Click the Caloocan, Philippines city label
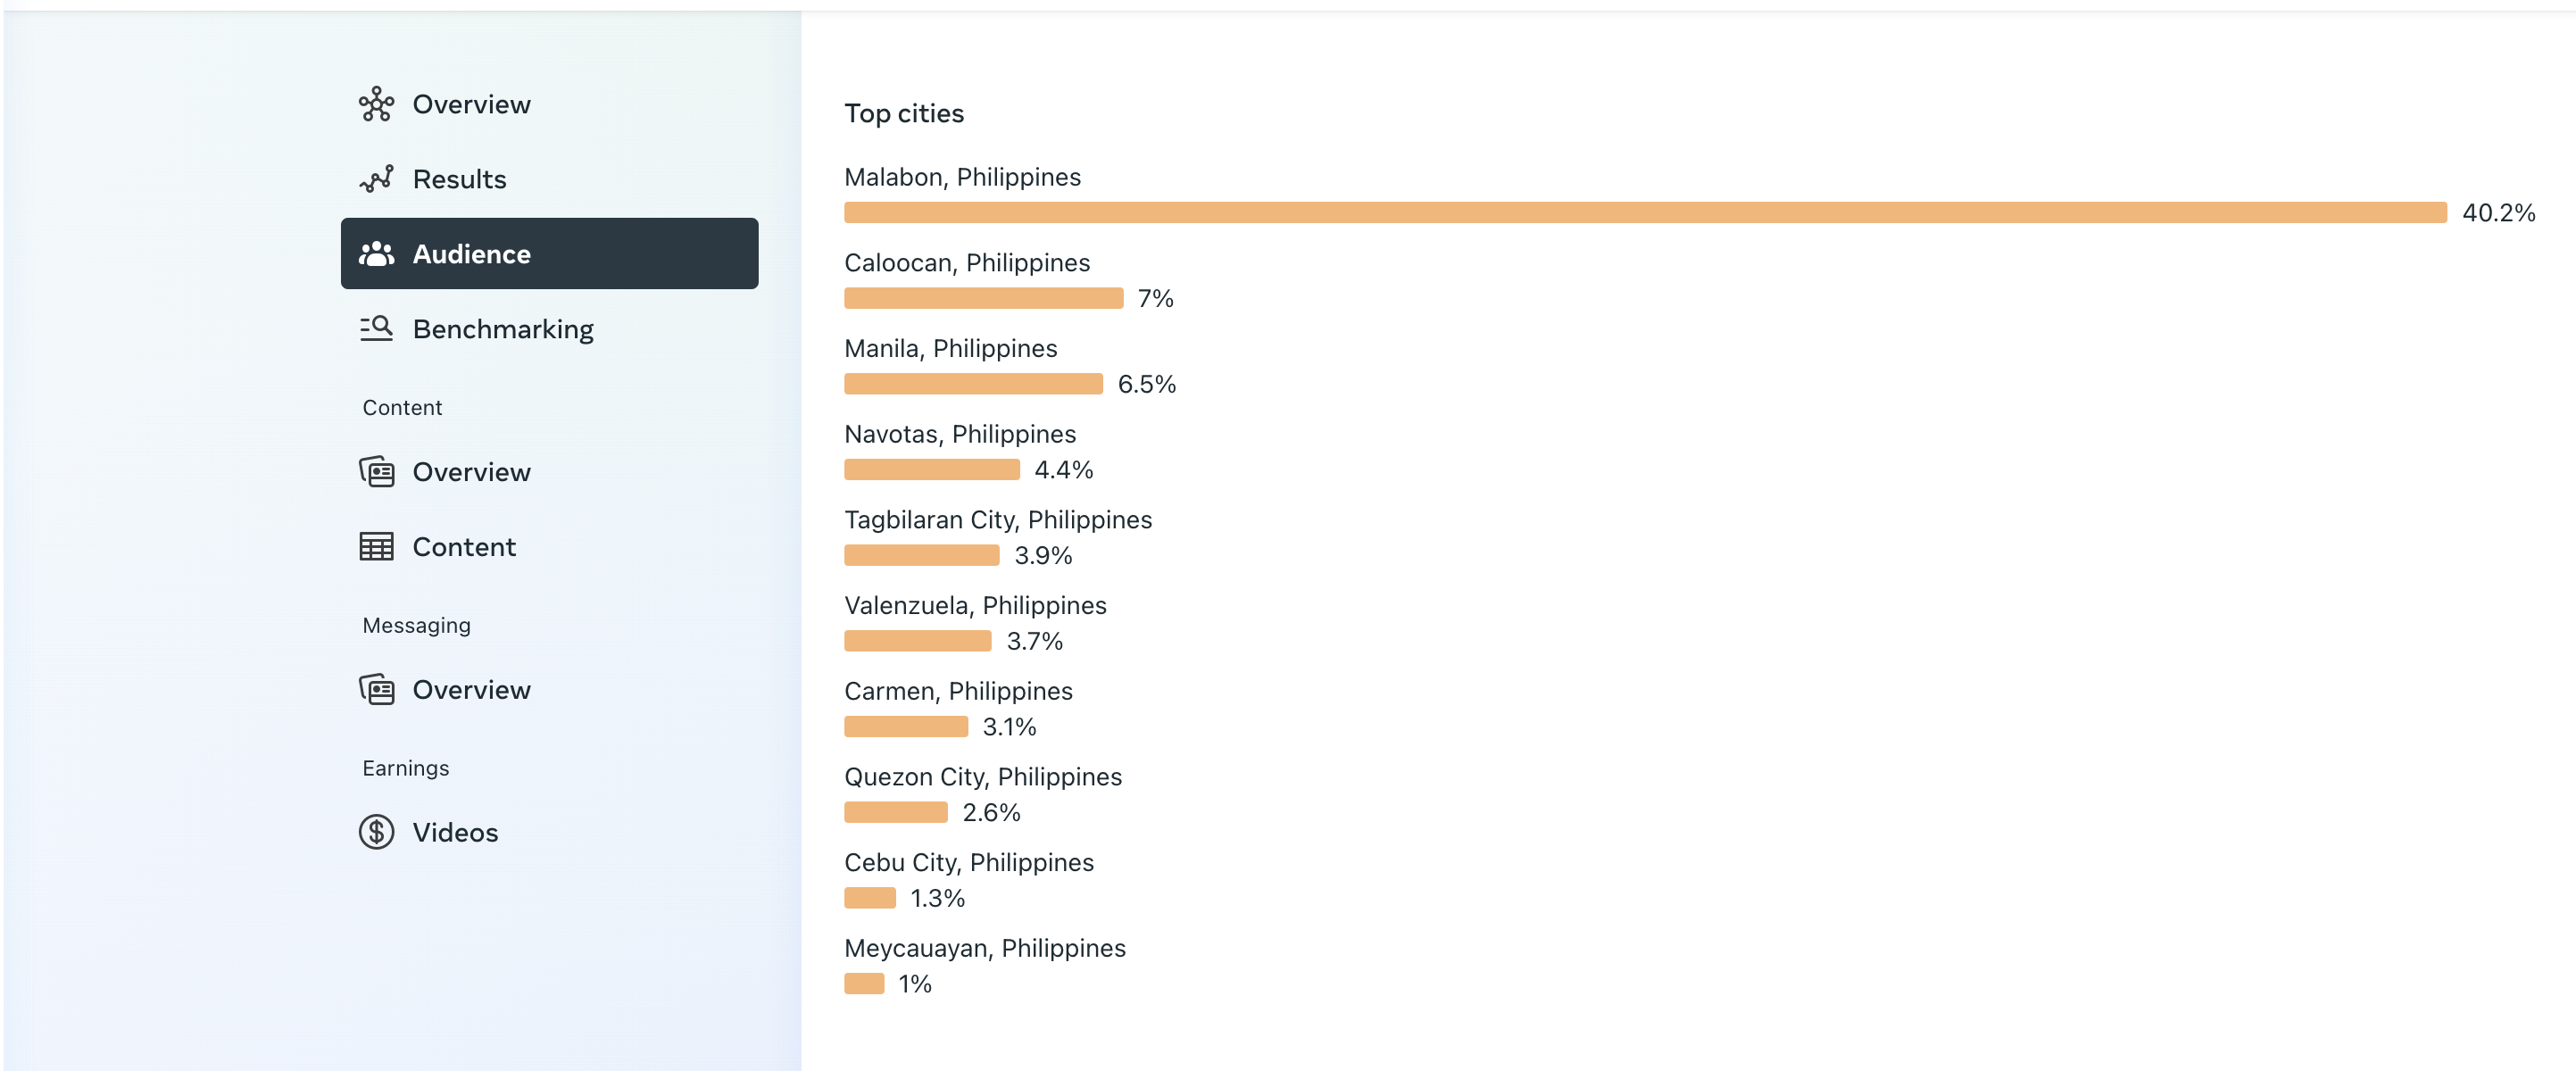Image resolution: width=2576 pixels, height=1071 pixels. [x=966, y=263]
